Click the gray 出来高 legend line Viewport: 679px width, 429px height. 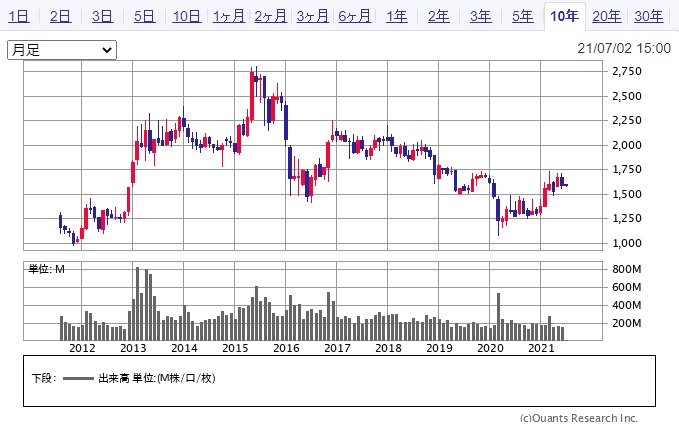tap(78, 379)
